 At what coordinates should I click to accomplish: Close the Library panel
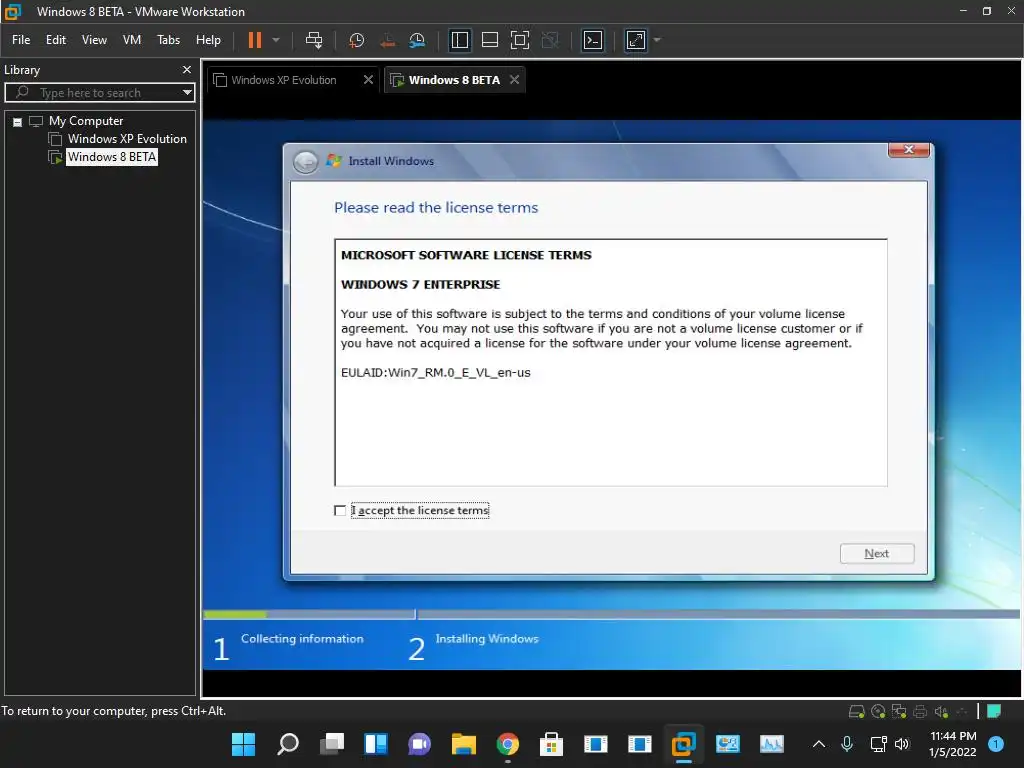point(187,69)
